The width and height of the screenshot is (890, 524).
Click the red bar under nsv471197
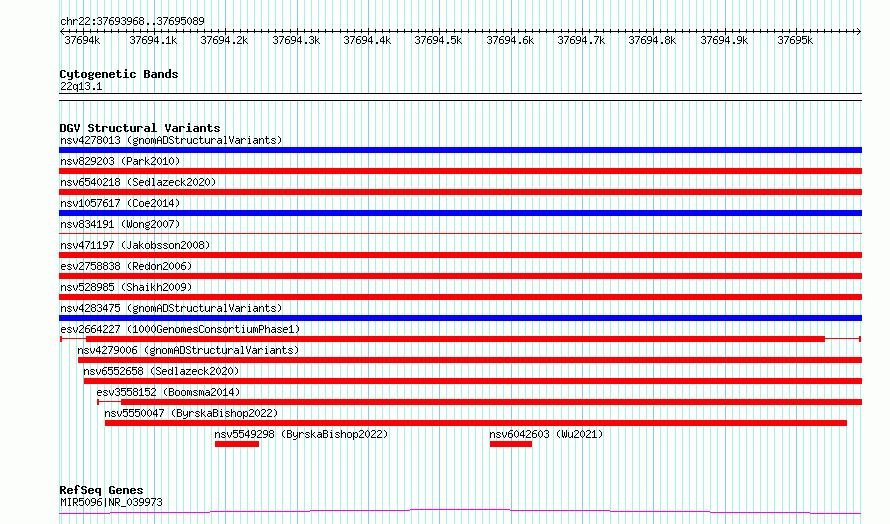click(460, 255)
